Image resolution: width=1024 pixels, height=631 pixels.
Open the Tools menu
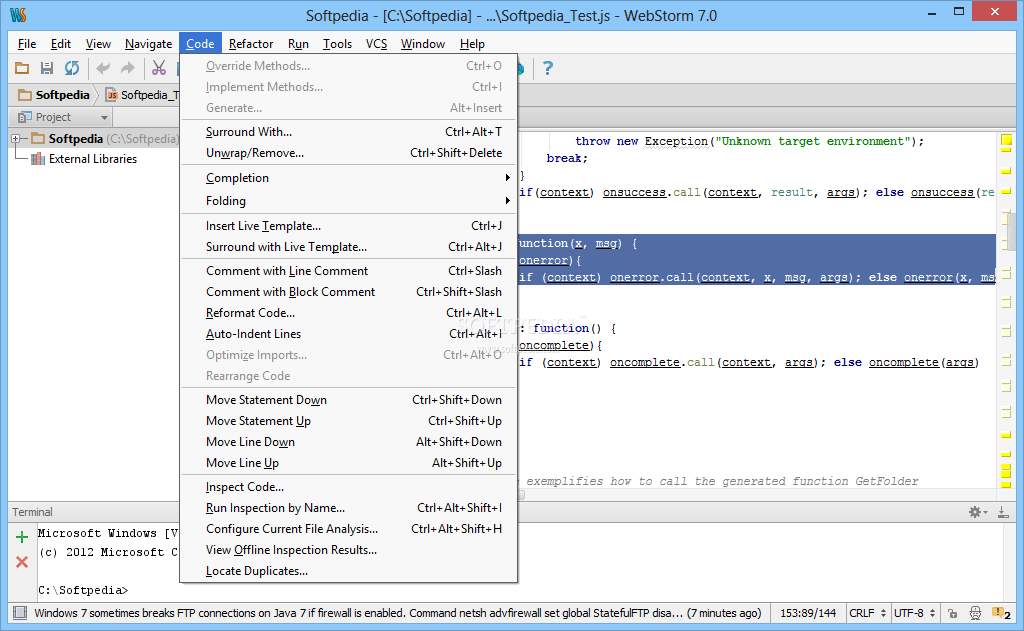(x=337, y=44)
